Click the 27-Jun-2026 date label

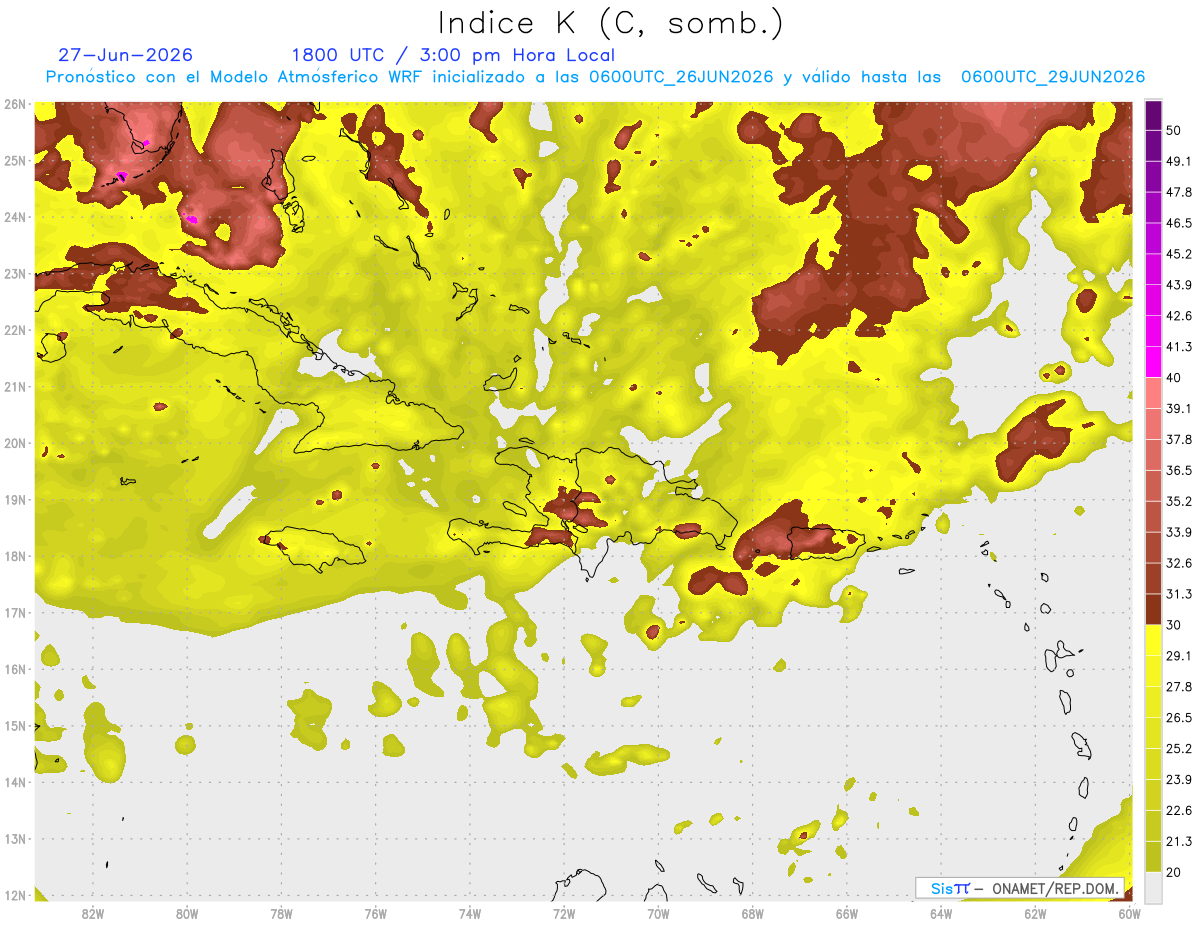[126, 55]
